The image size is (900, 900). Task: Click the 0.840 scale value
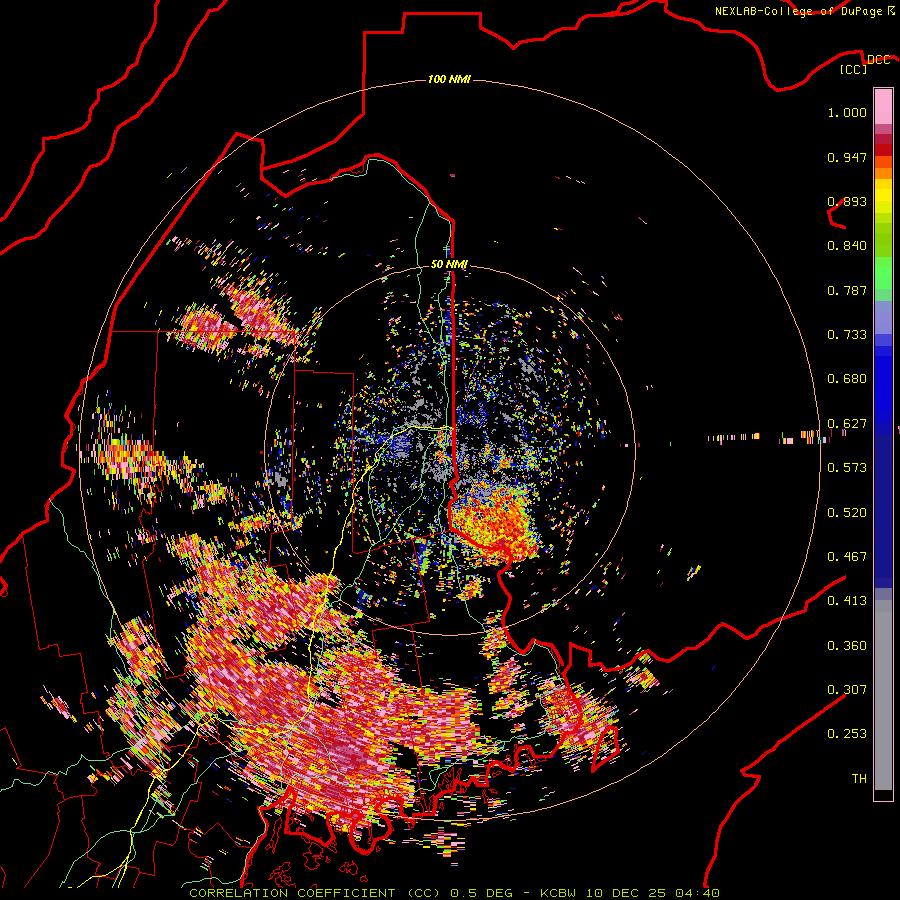[847, 246]
